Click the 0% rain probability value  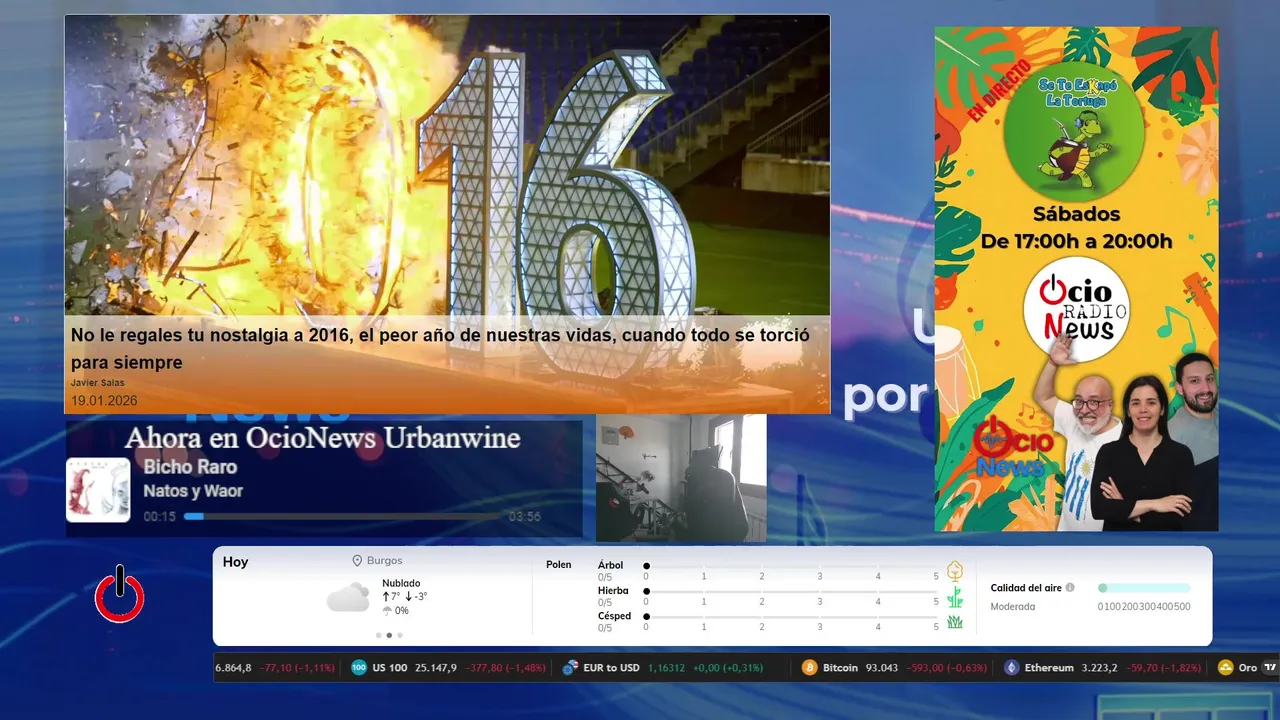click(402, 611)
